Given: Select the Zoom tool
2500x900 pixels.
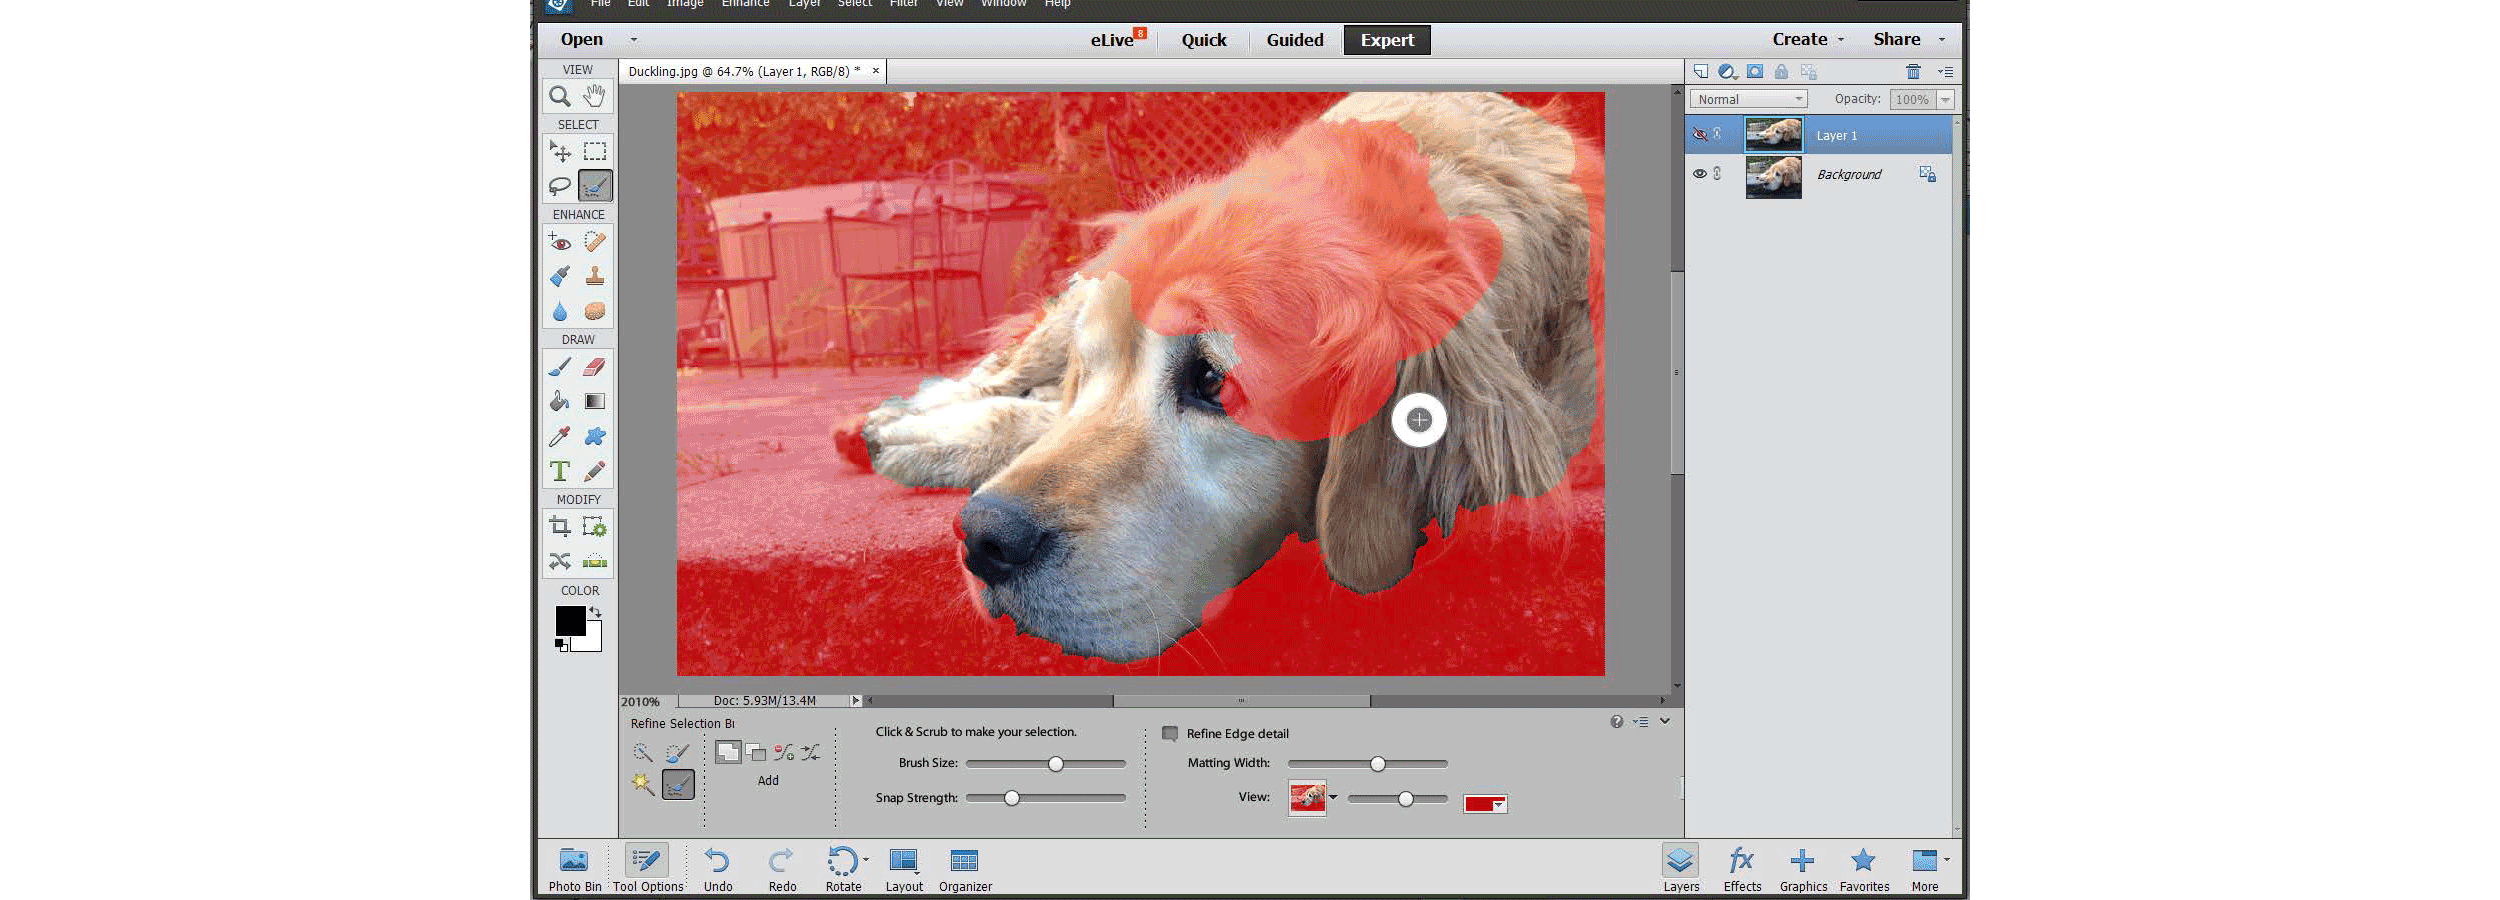Looking at the screenshot, I should click(559, 96).
